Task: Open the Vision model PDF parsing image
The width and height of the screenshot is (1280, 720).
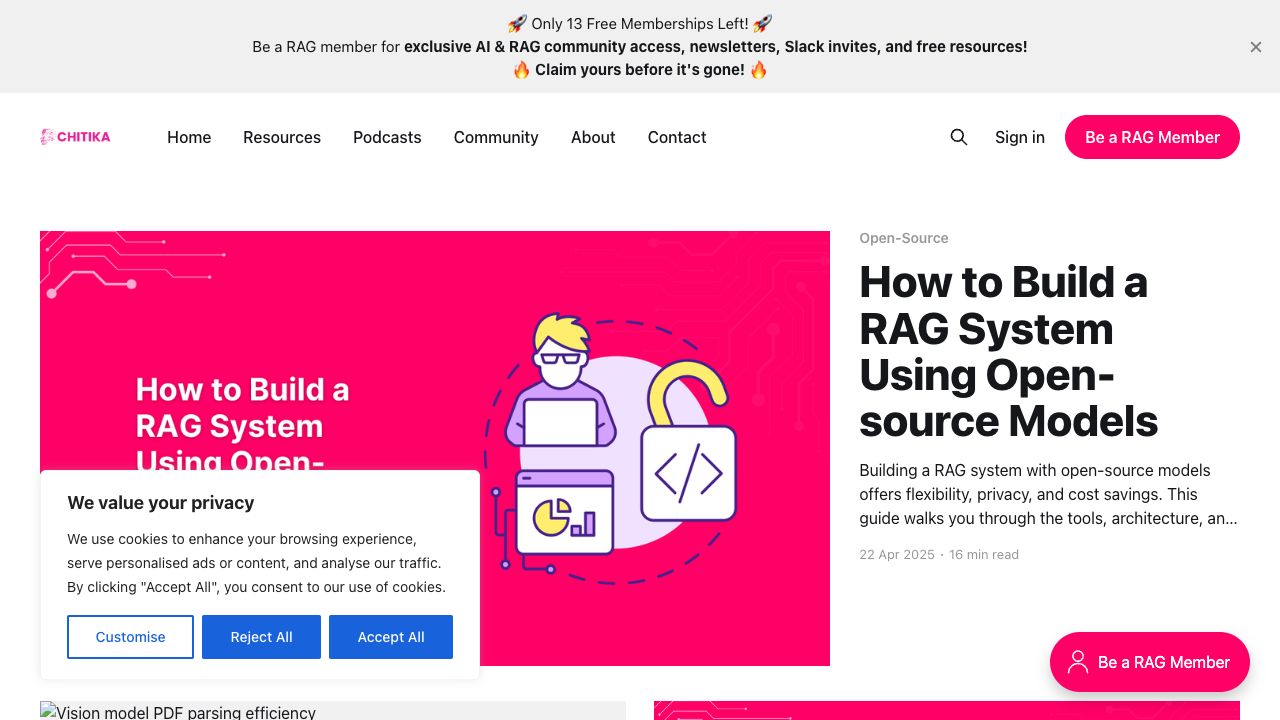Action: [332, 711]
